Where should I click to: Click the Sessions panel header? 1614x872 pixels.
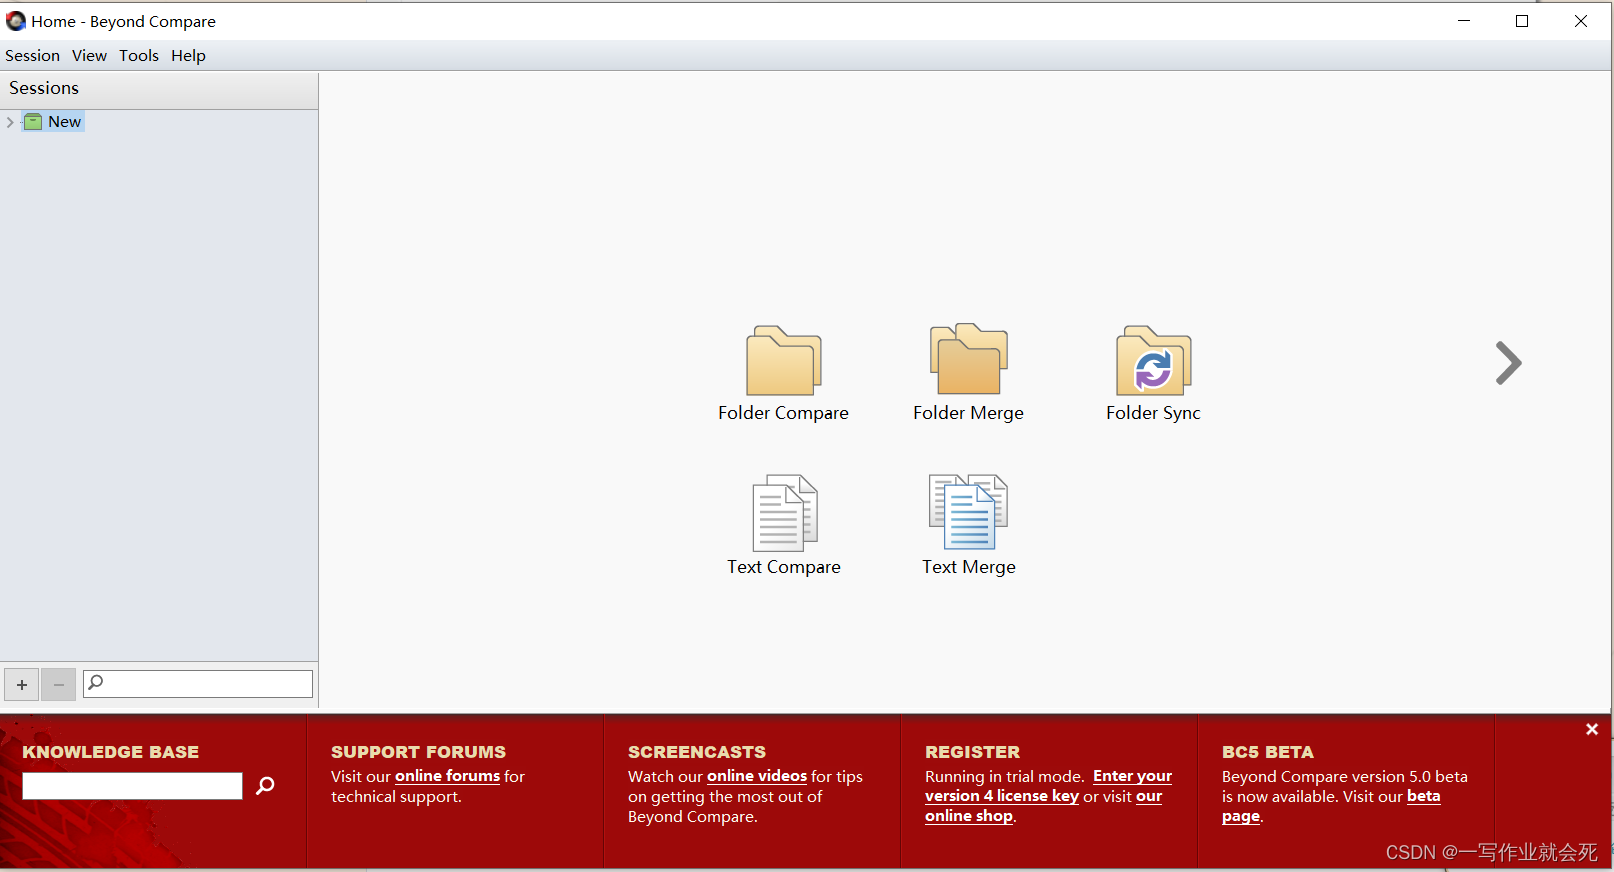click(159, 89)
